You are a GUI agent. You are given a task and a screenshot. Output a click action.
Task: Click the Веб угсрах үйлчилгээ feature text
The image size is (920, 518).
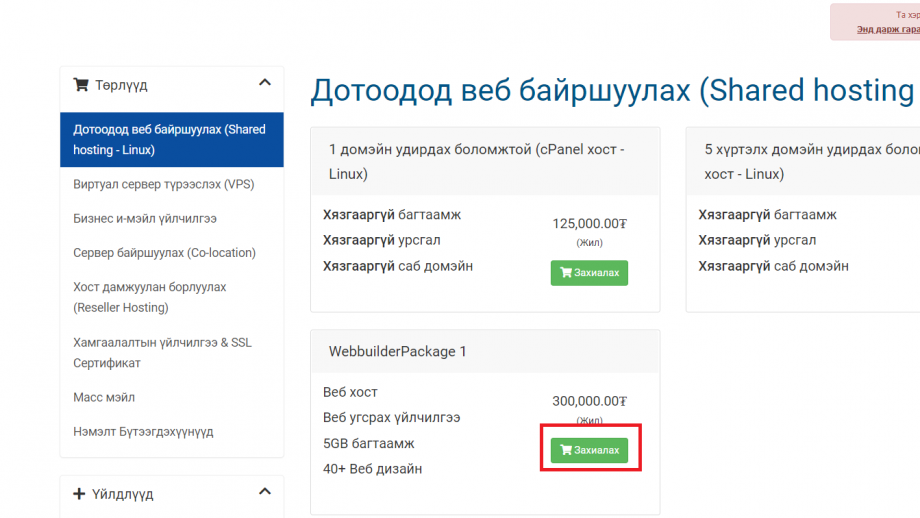point(391,418)
